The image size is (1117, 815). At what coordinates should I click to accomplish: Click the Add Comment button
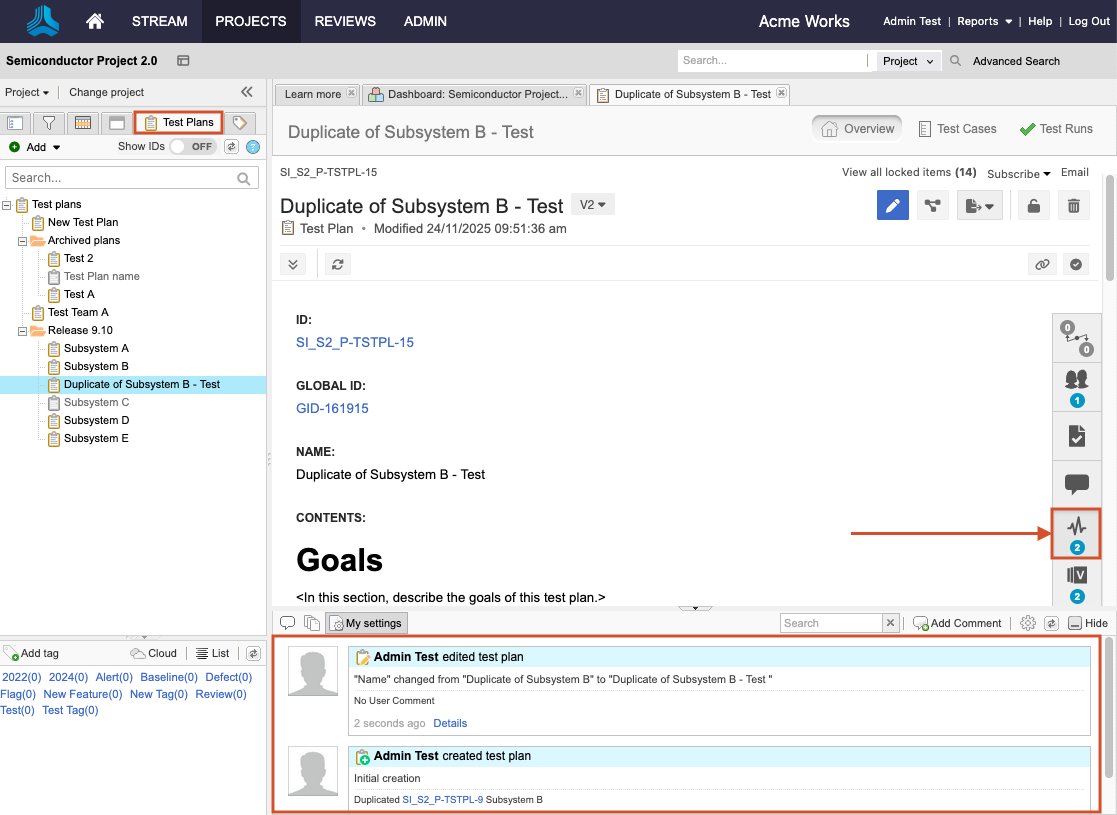[957, 623]
